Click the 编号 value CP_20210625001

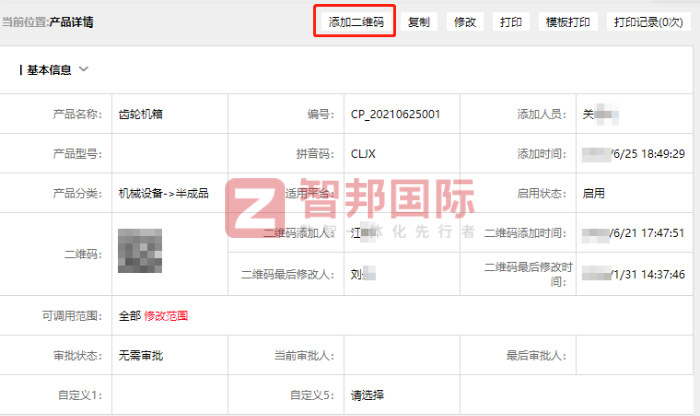point(395,114)
